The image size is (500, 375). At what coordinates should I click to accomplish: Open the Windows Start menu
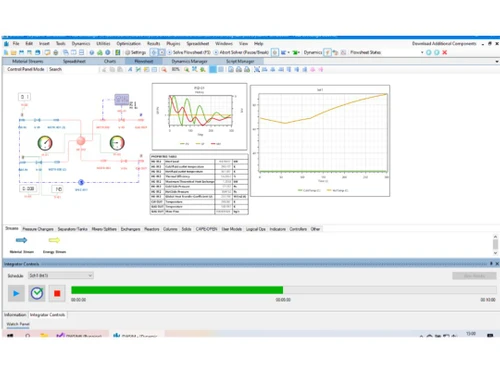pos(10,335)
